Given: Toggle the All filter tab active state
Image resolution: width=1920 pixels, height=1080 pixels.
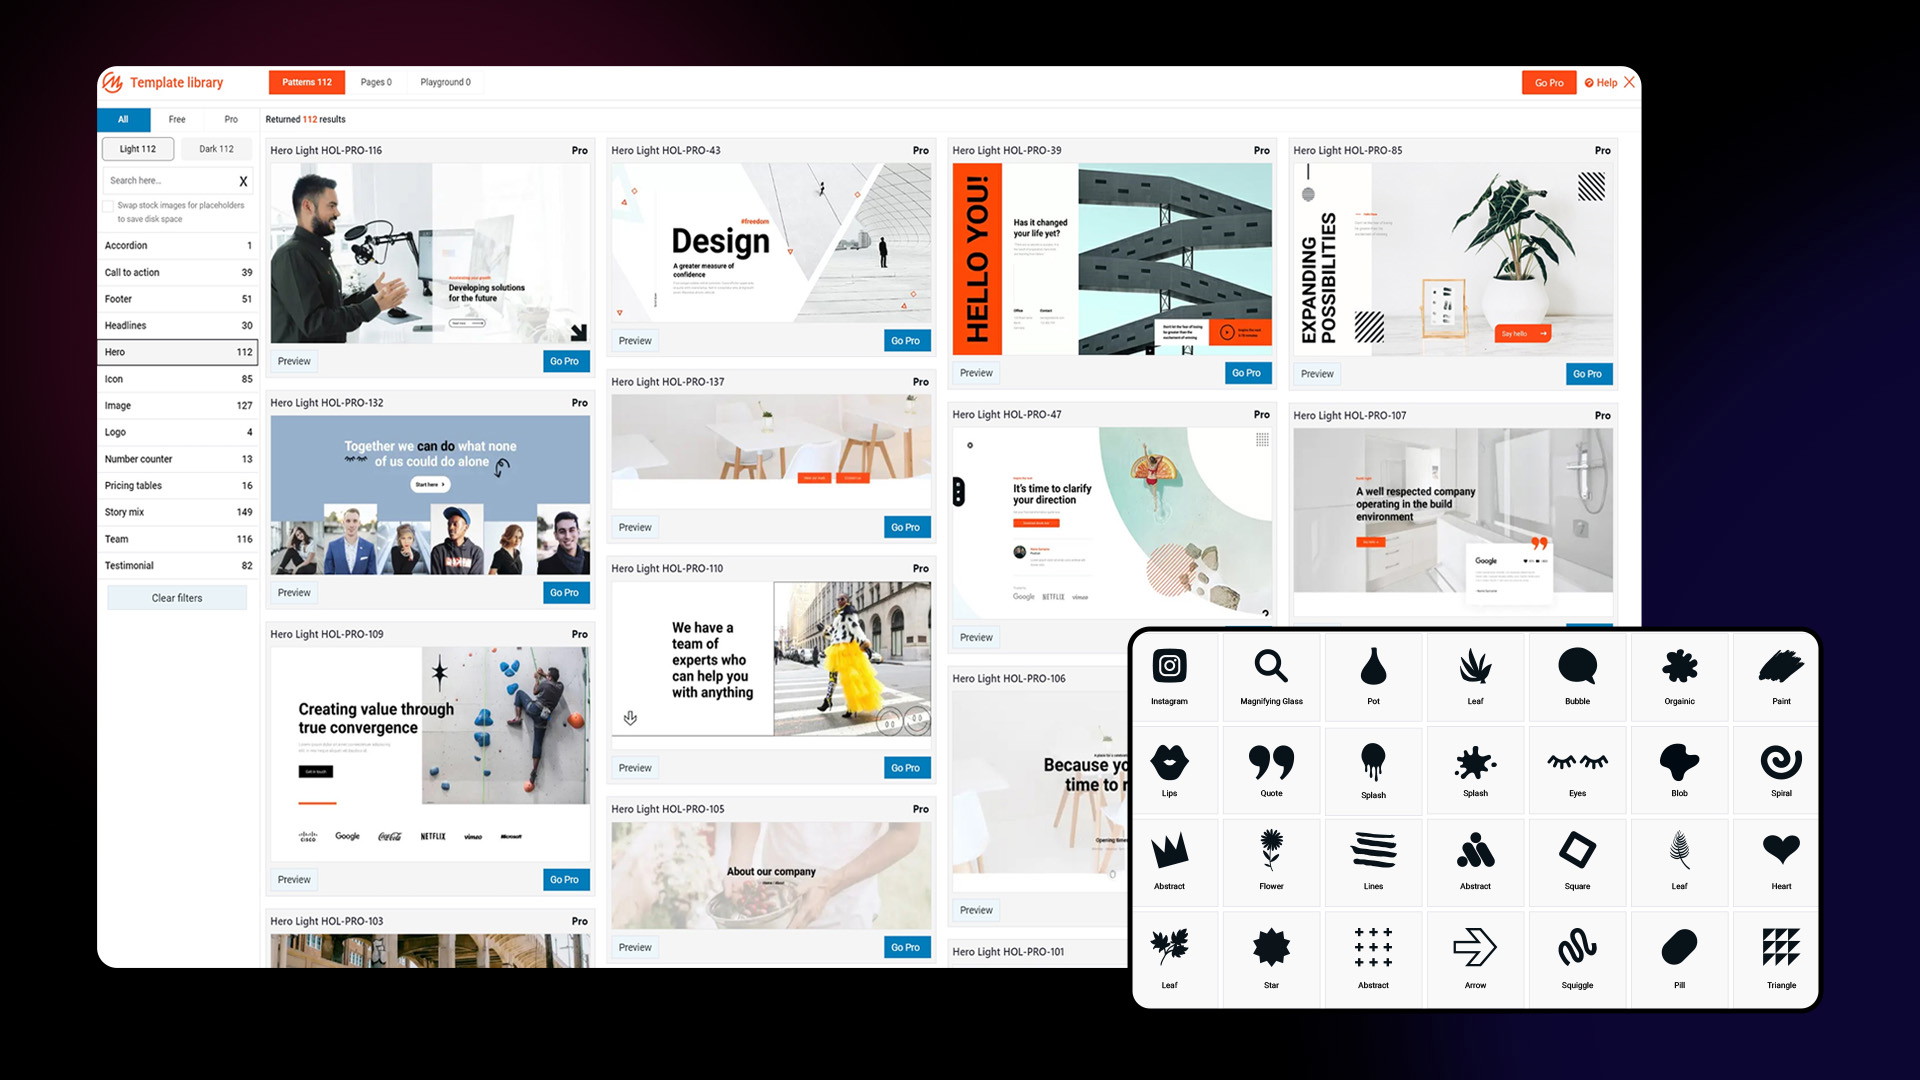Looking at the screenshot, I should coord(123,119).
